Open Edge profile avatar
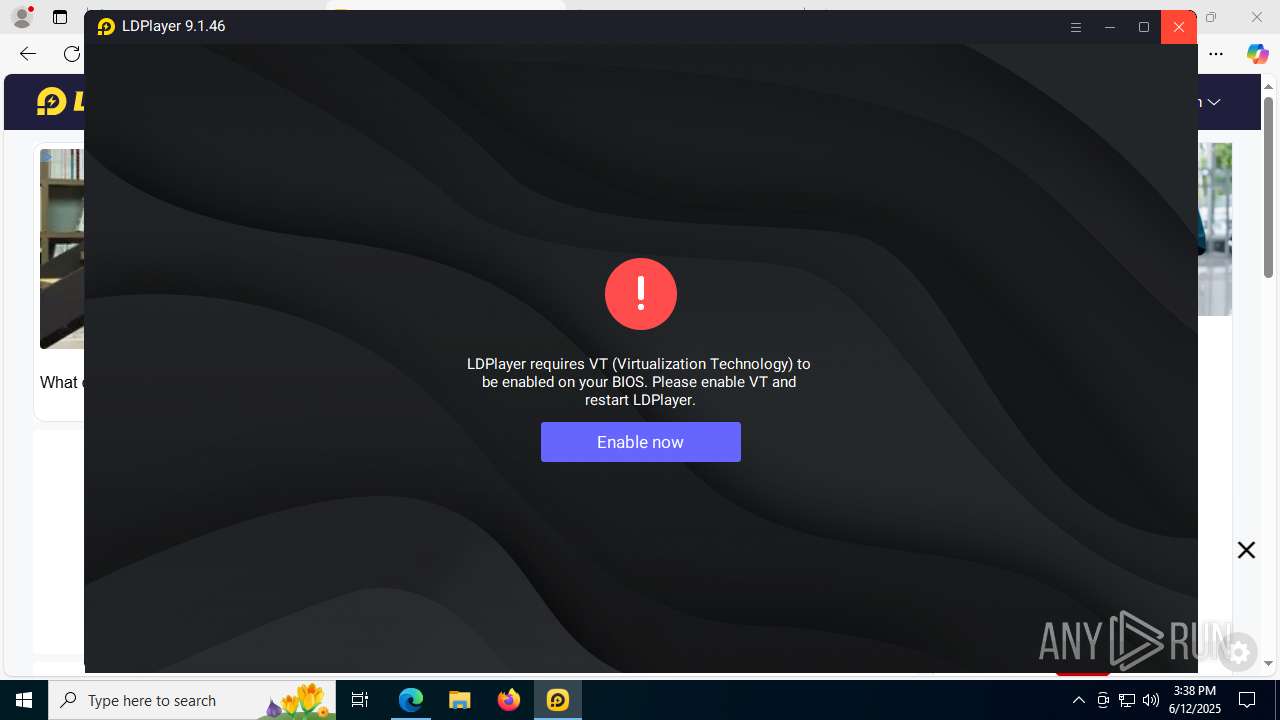This screenshot has height=720, width=1280. coord(22,17)
